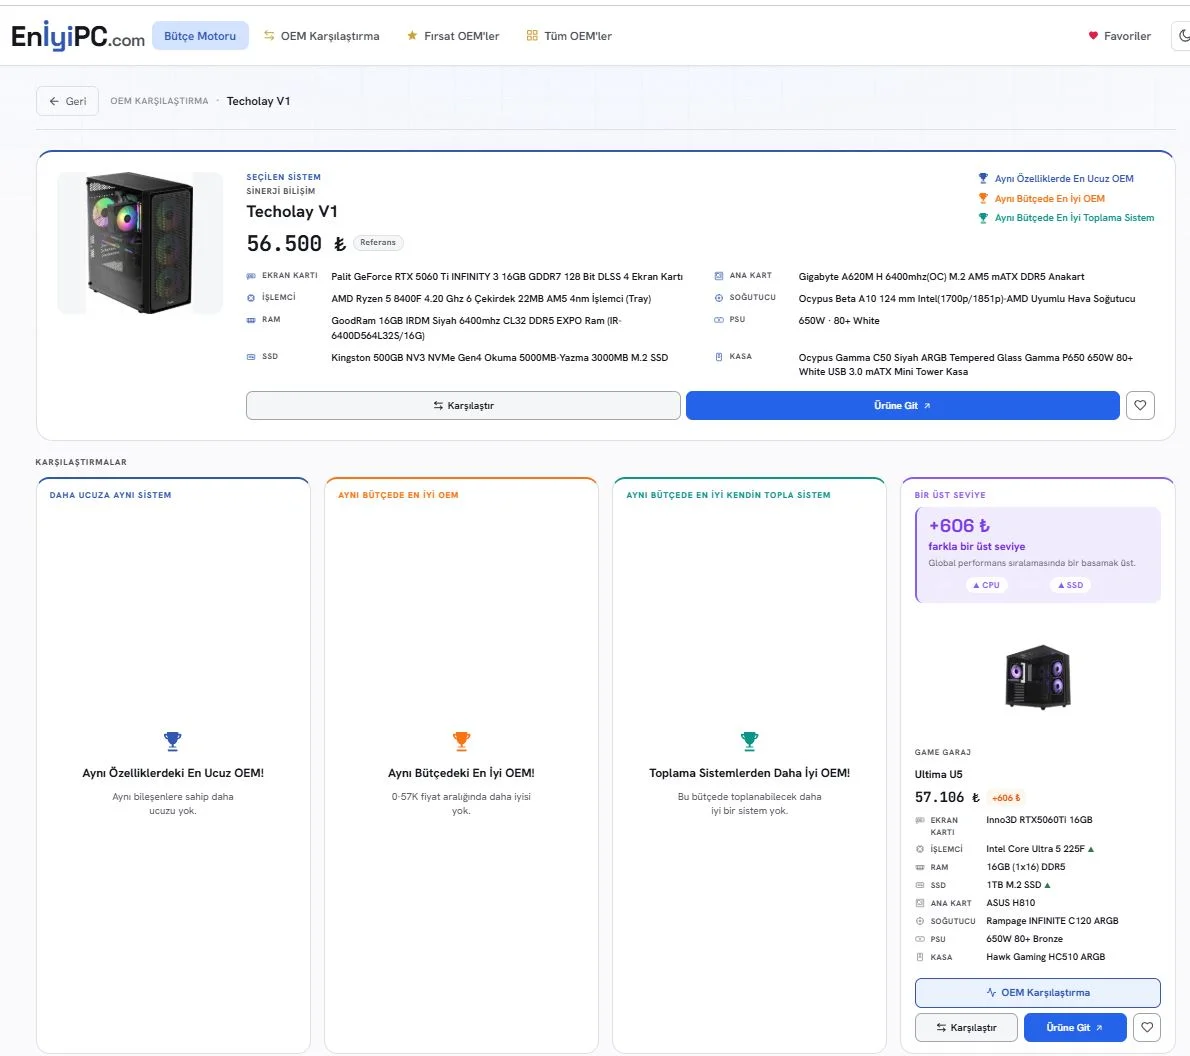Select the Gigabyte A620M H motherboard text
1190x1056 pixels.
point(941,276)
